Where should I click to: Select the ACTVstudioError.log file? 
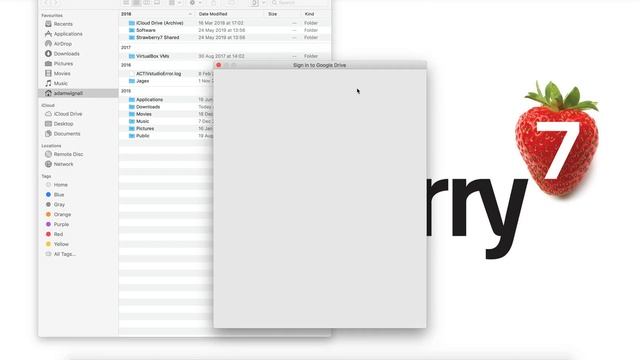coord(158,74)
